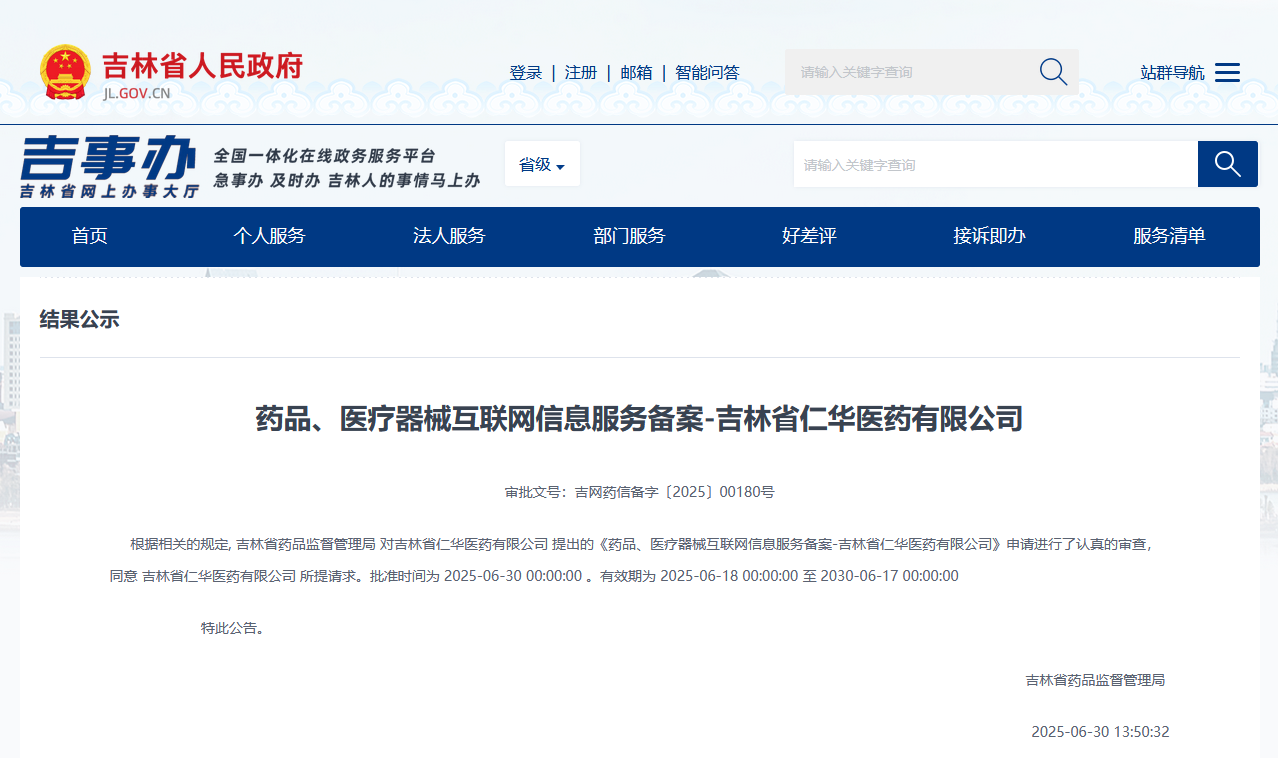
Task: Click the 吉事办 platform logo
Action: (x=110, y=166)
